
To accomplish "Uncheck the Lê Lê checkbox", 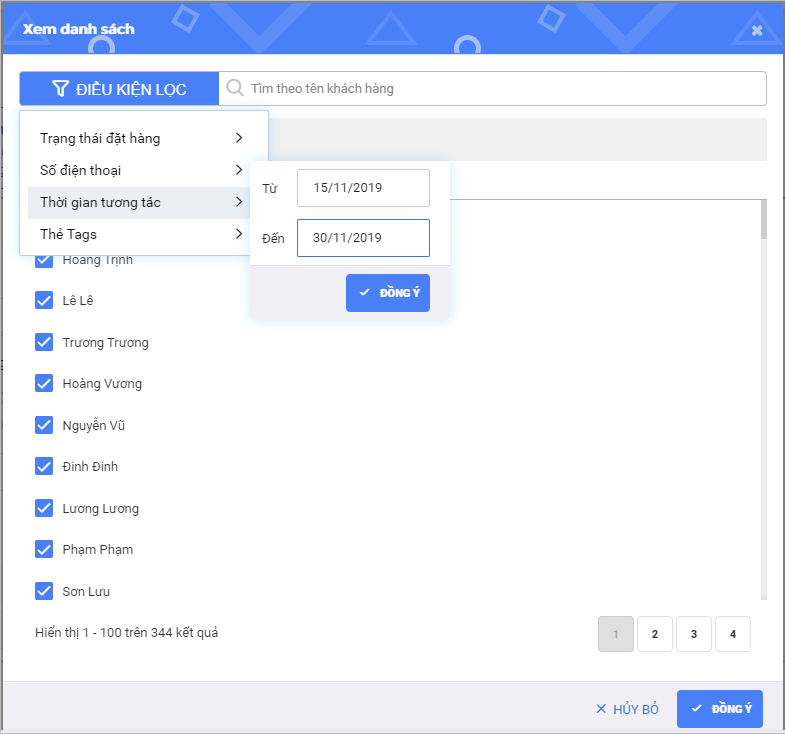I will click(44, 300).
